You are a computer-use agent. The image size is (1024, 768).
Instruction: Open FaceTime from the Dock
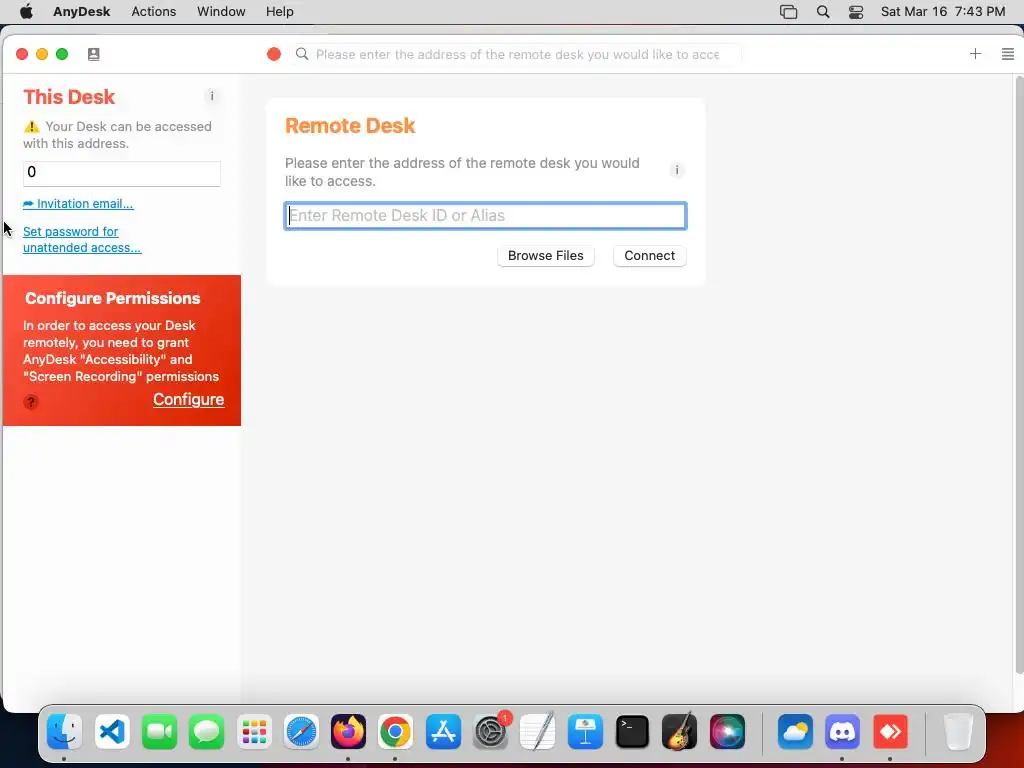159,731
